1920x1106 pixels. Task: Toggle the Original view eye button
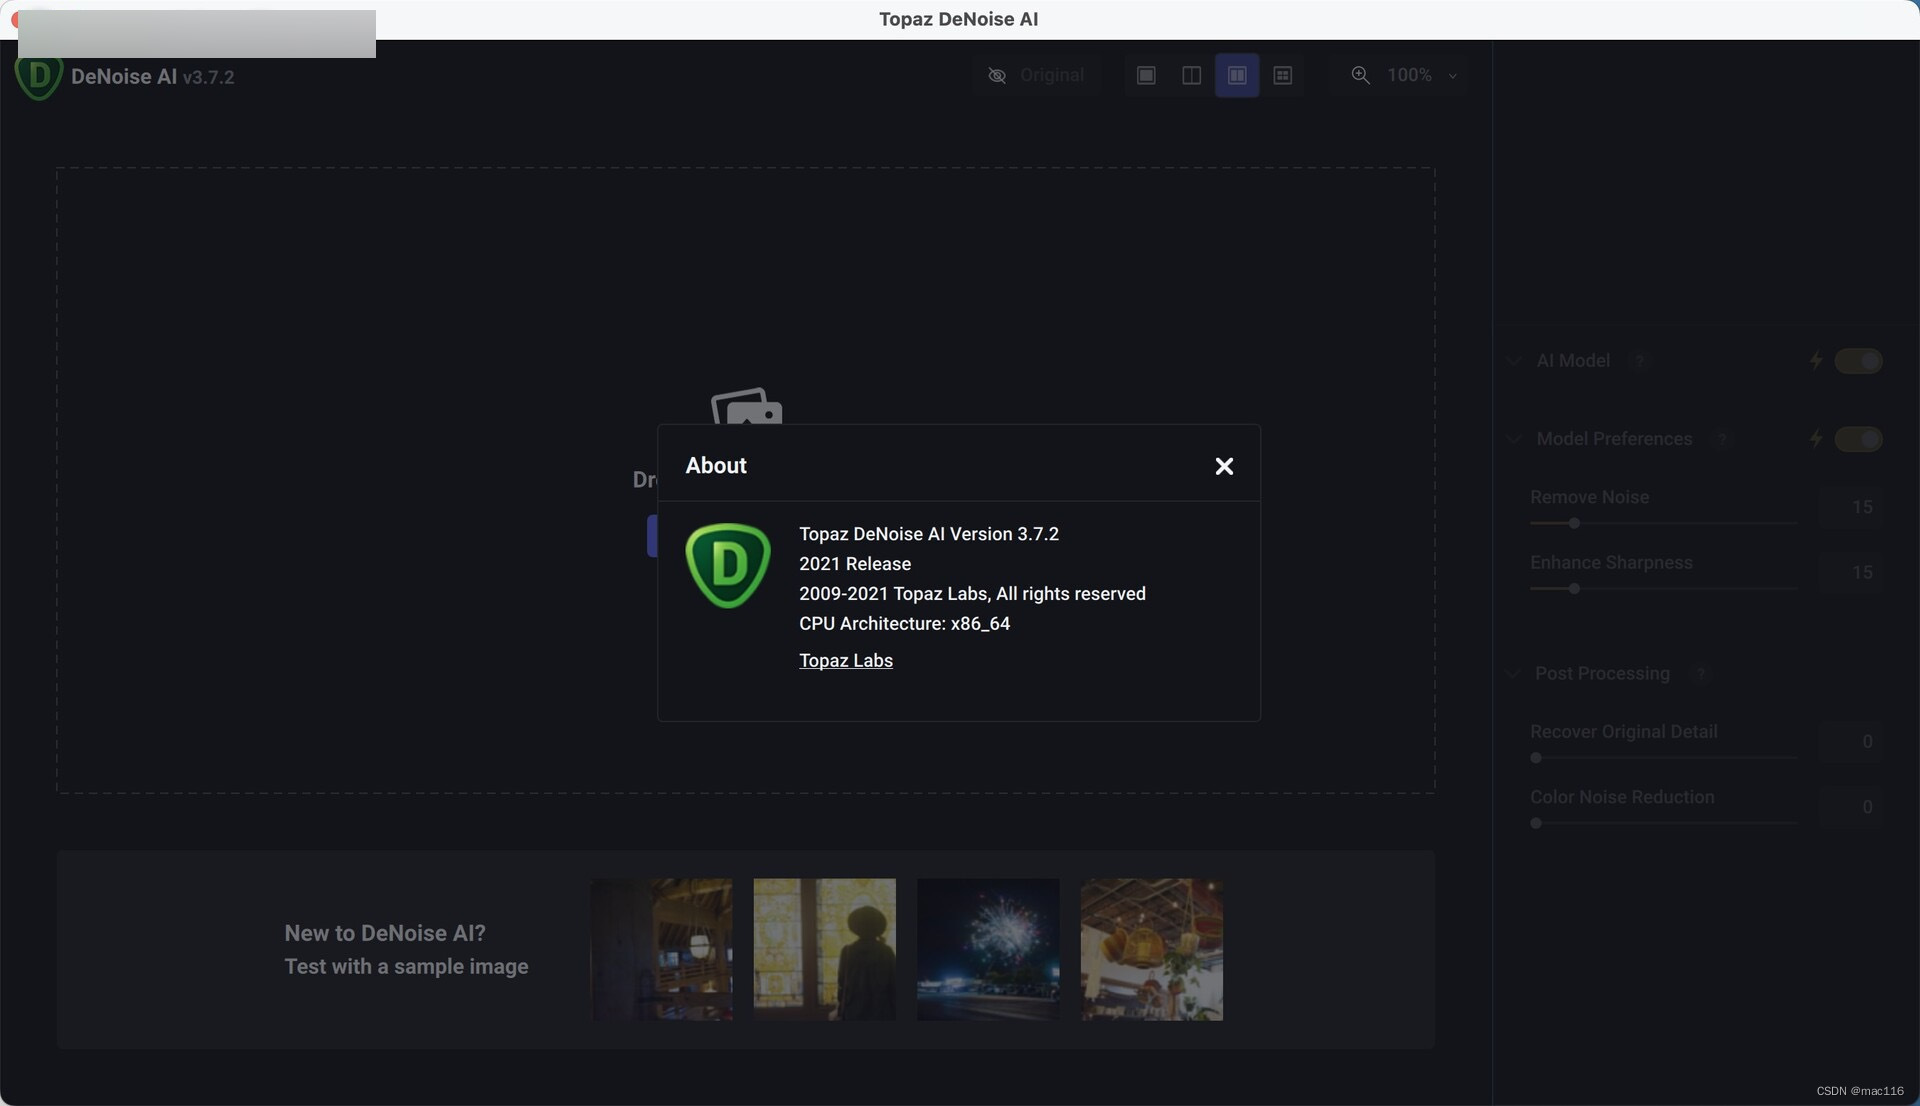click(x=1036, y=75)
